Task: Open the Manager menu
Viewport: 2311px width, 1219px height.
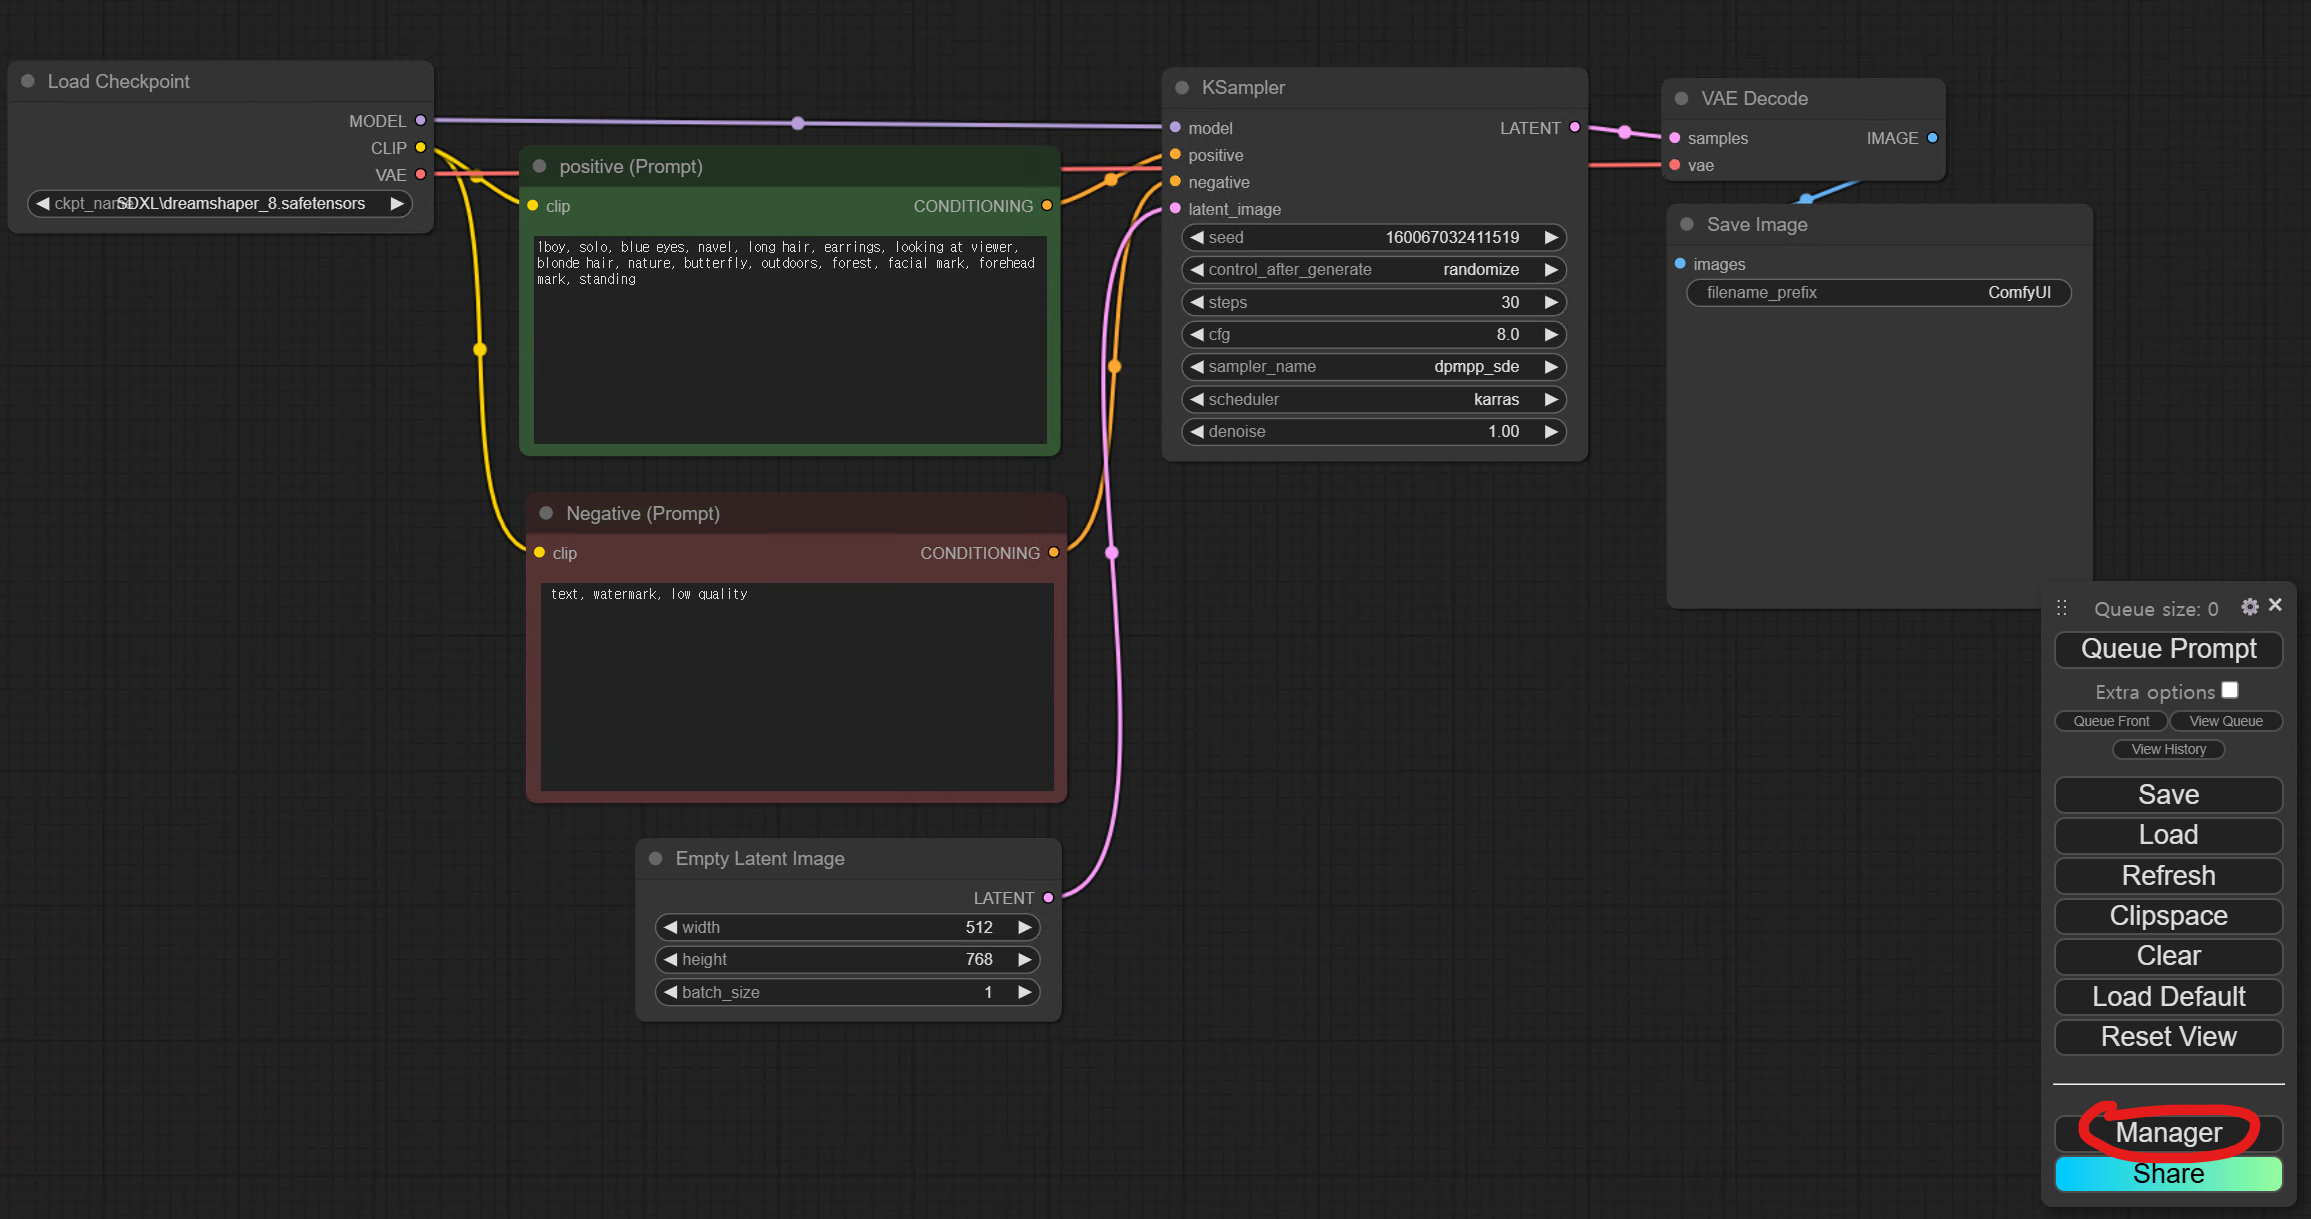Action: [x=2168, y=1133]
